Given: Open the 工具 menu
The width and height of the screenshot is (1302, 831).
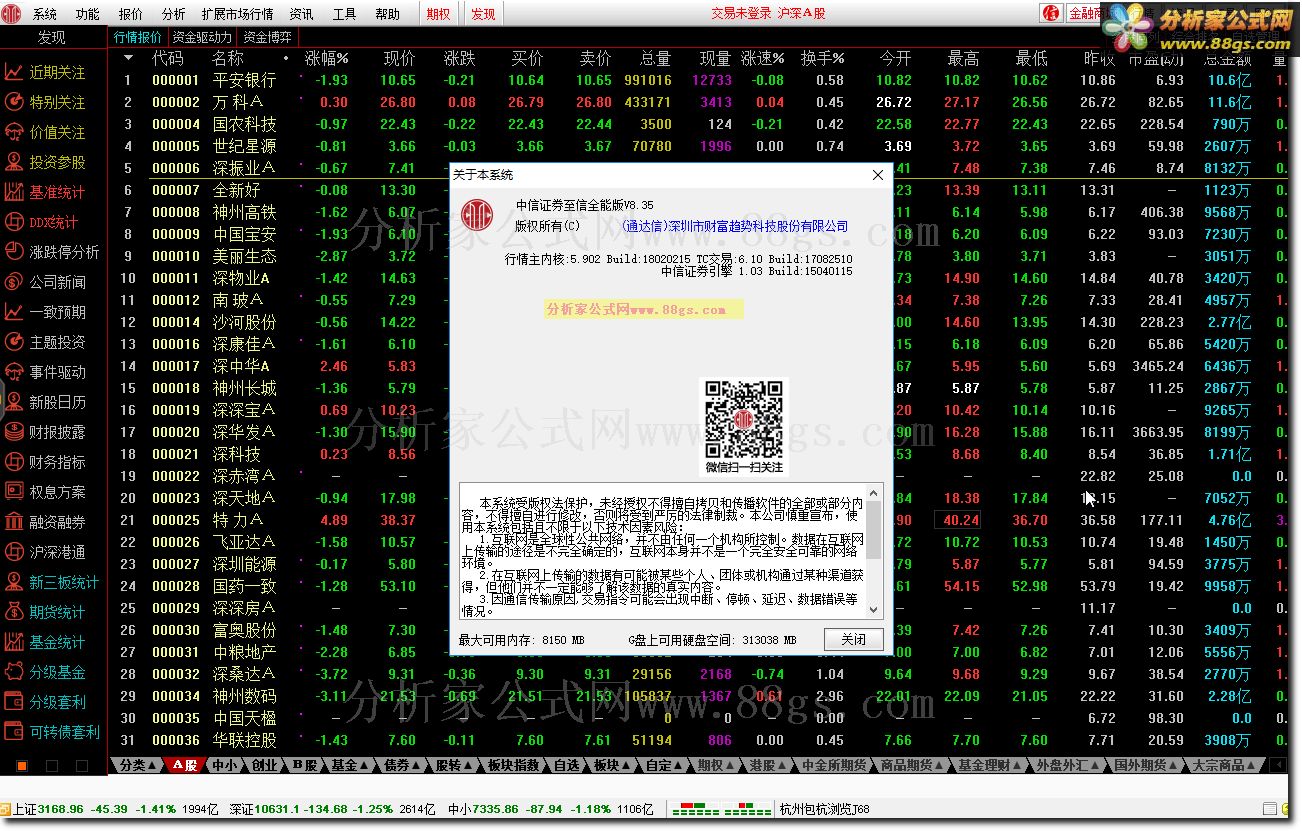Looking at the screenshot, I should coord(344,14).
